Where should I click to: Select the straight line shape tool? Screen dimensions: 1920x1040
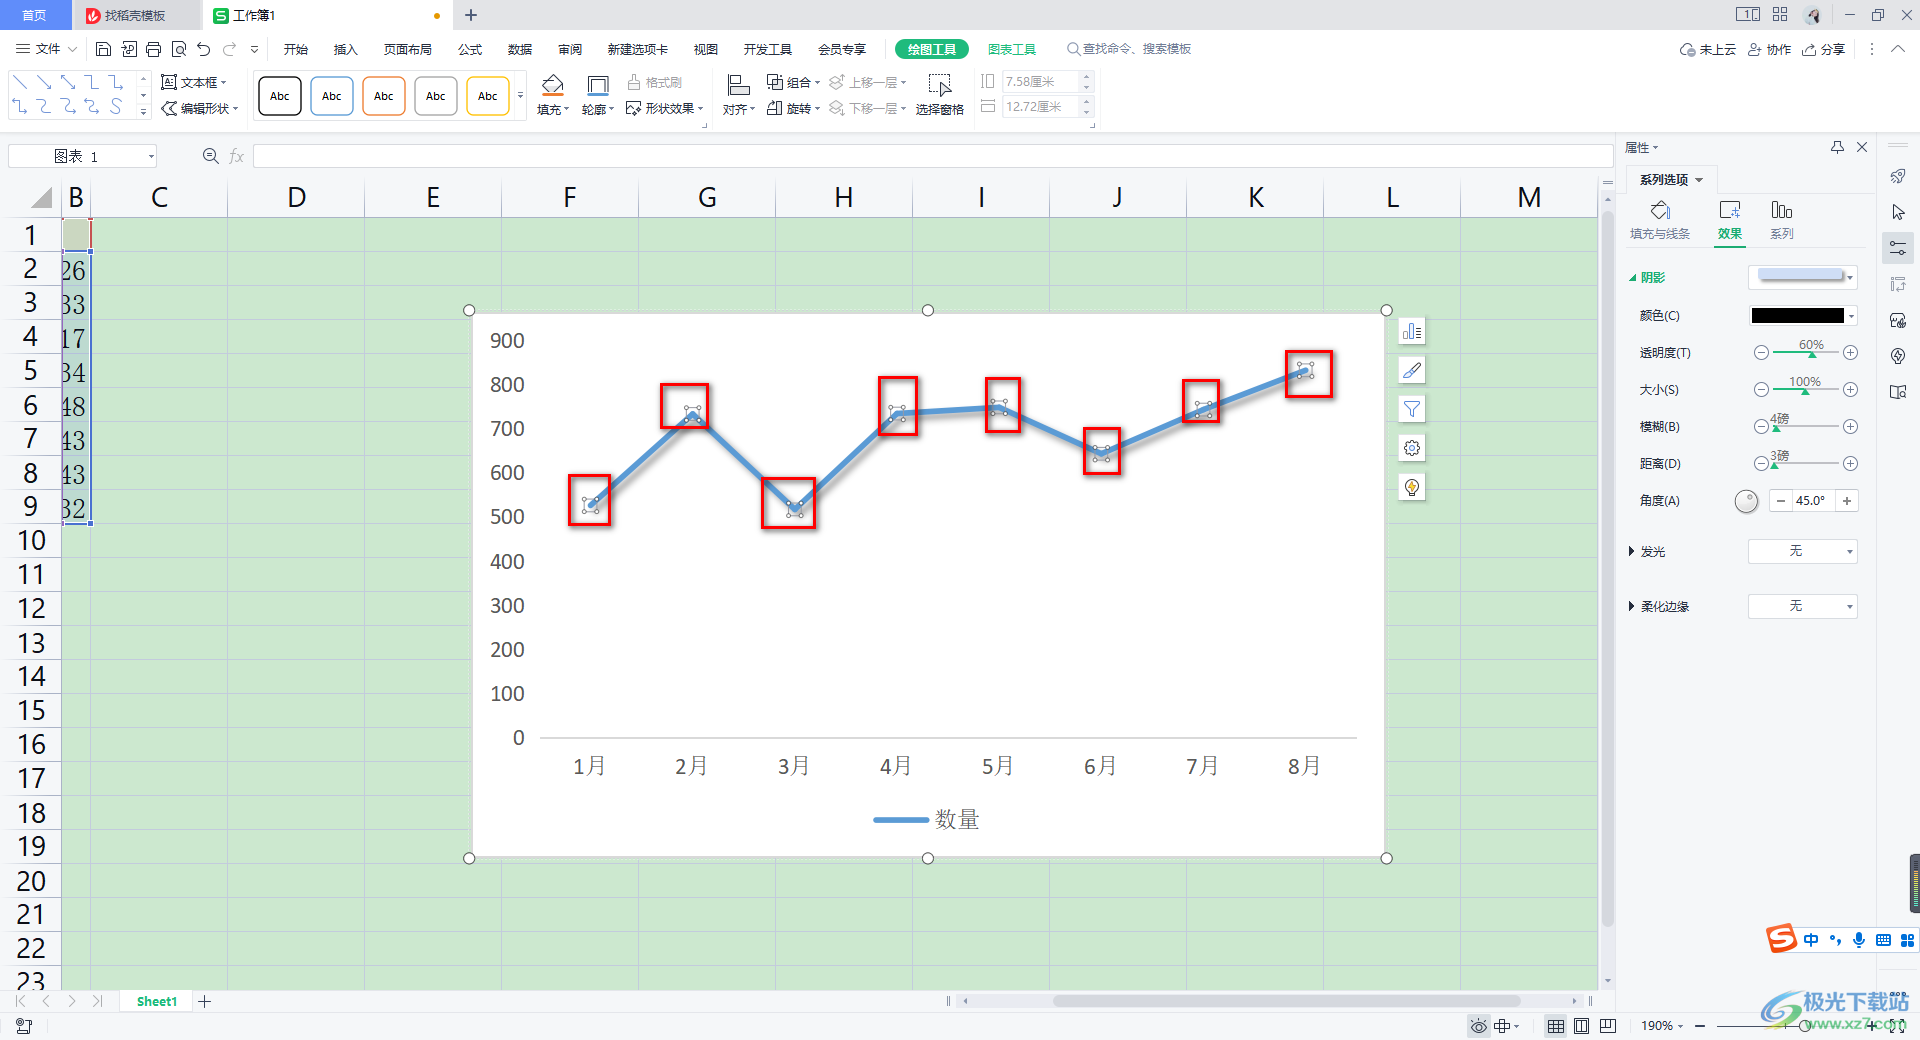19,82
